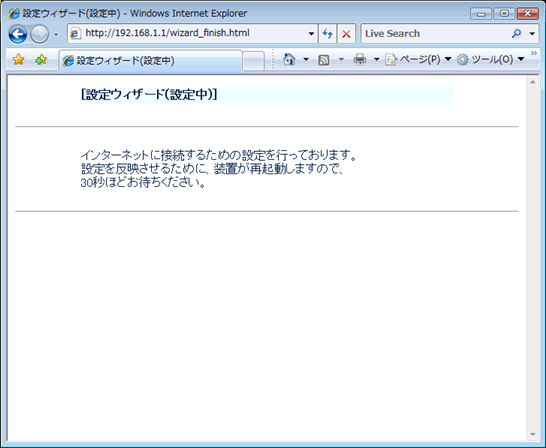
Task: Click the RSS feeds icon
Action: pyautogui.click(x=324, y=60)
